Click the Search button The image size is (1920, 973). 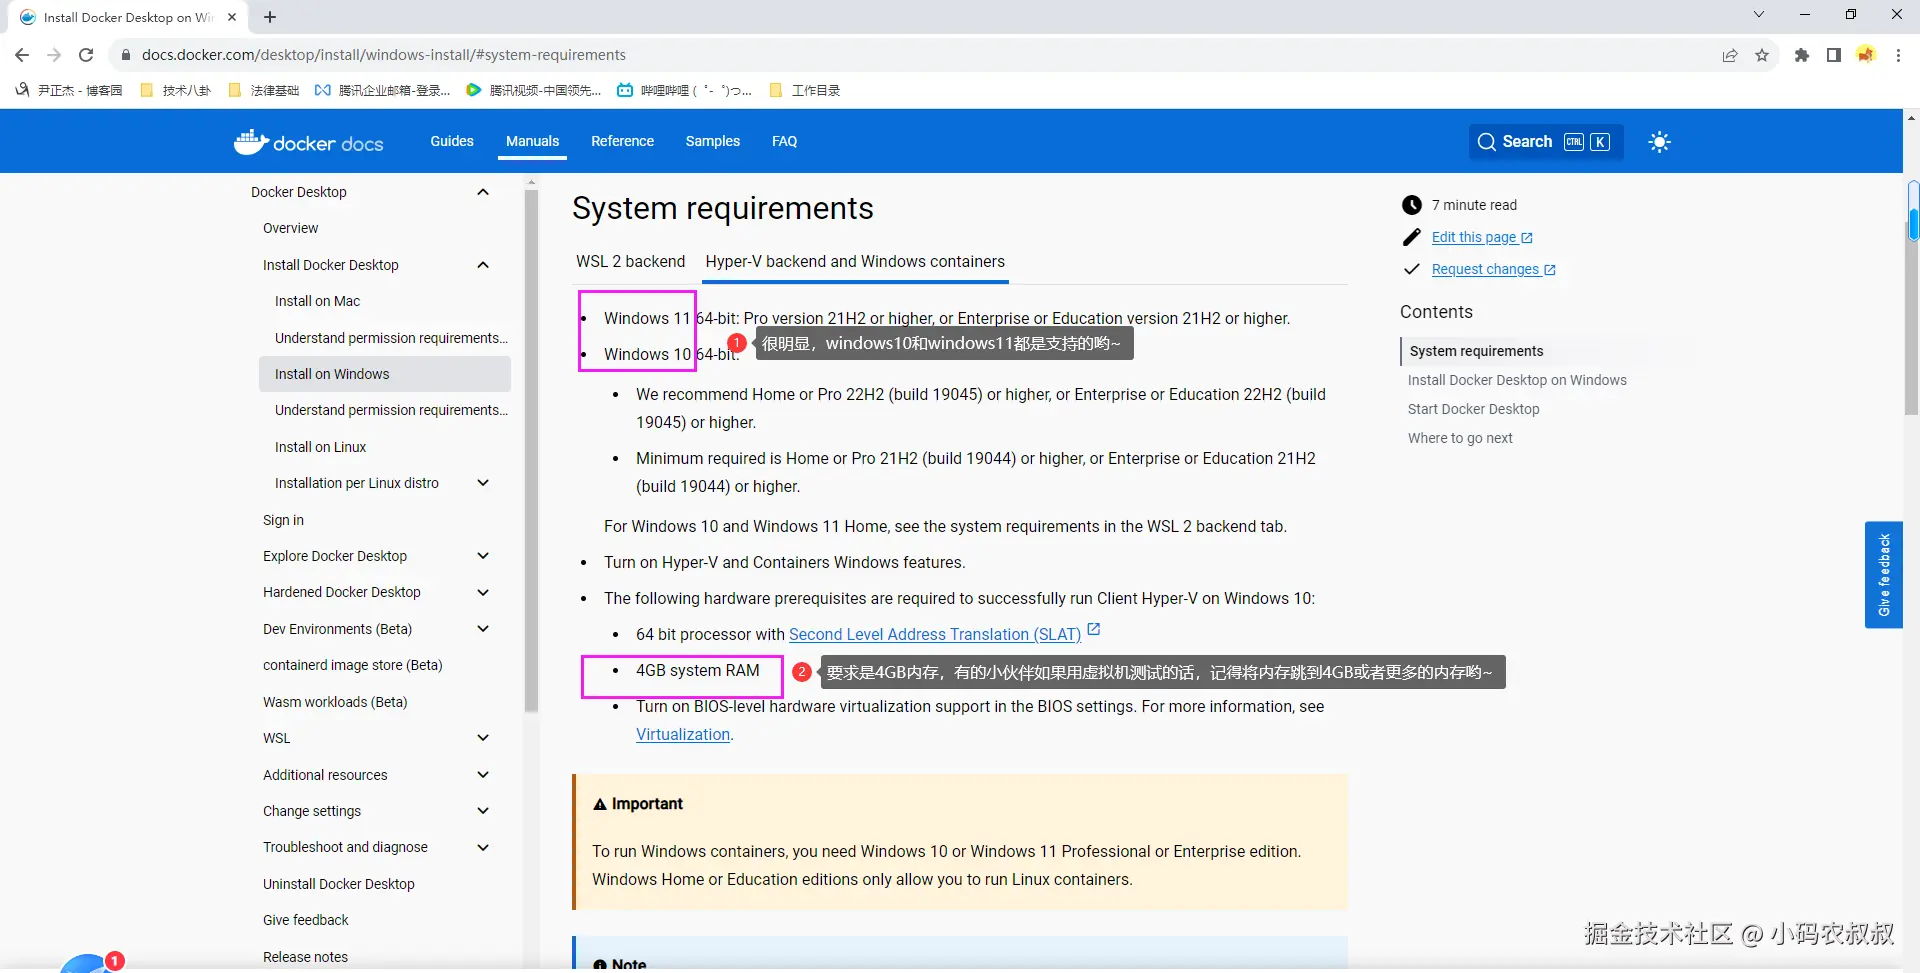pyautogui.click(x=1546, y=142)
